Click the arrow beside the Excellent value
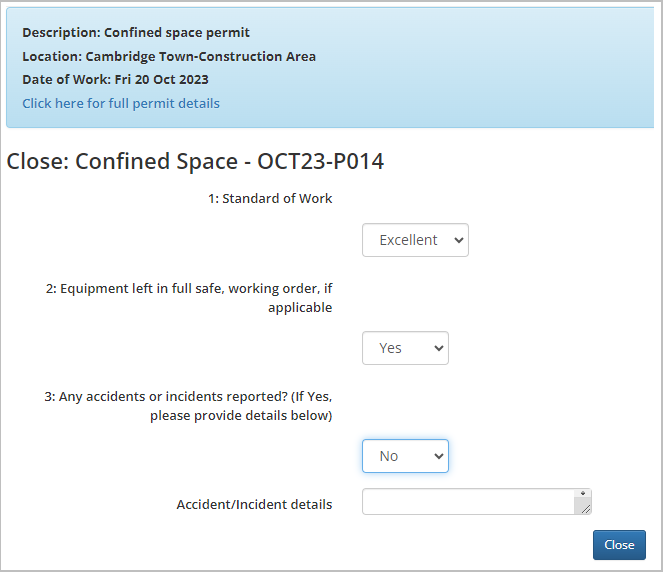Screen dimensions: 663x572 (458, 240)
